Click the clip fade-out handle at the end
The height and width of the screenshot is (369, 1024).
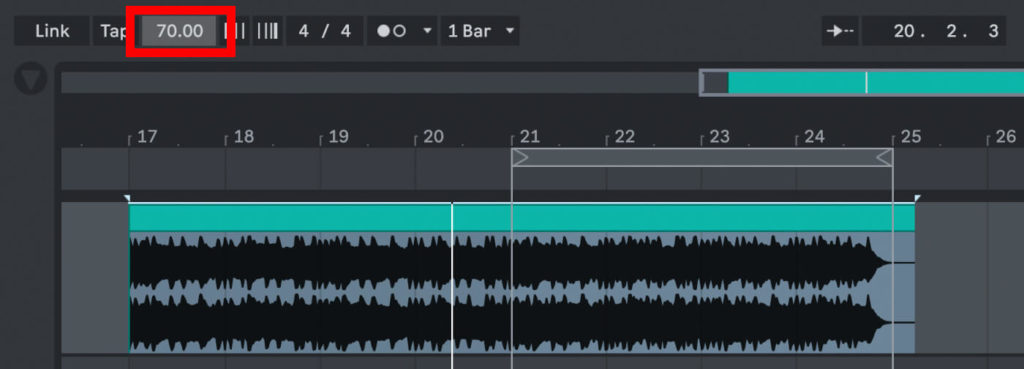tap(918, 197)
